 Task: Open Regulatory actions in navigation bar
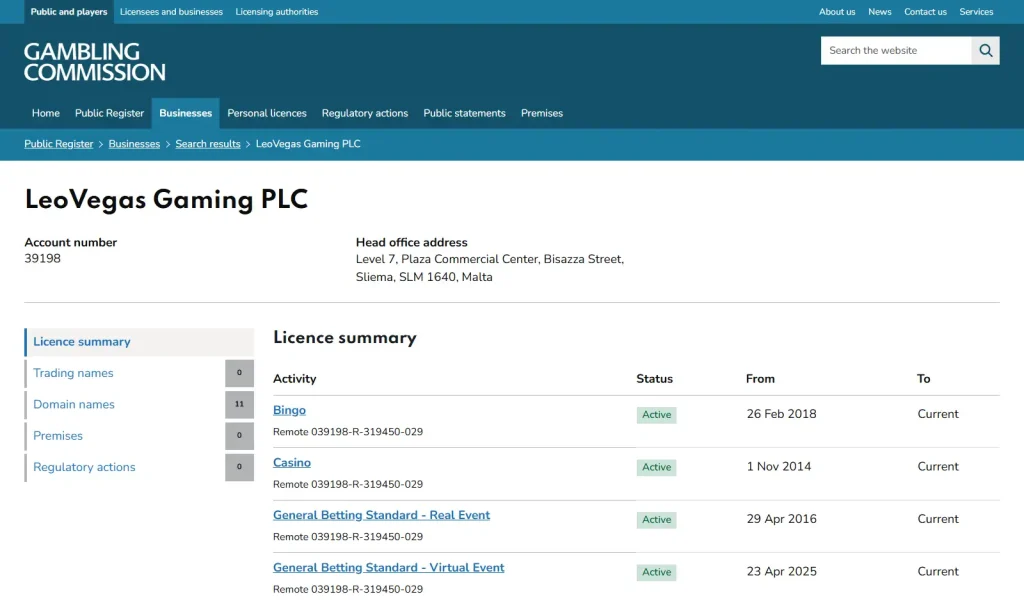(364, 113)
